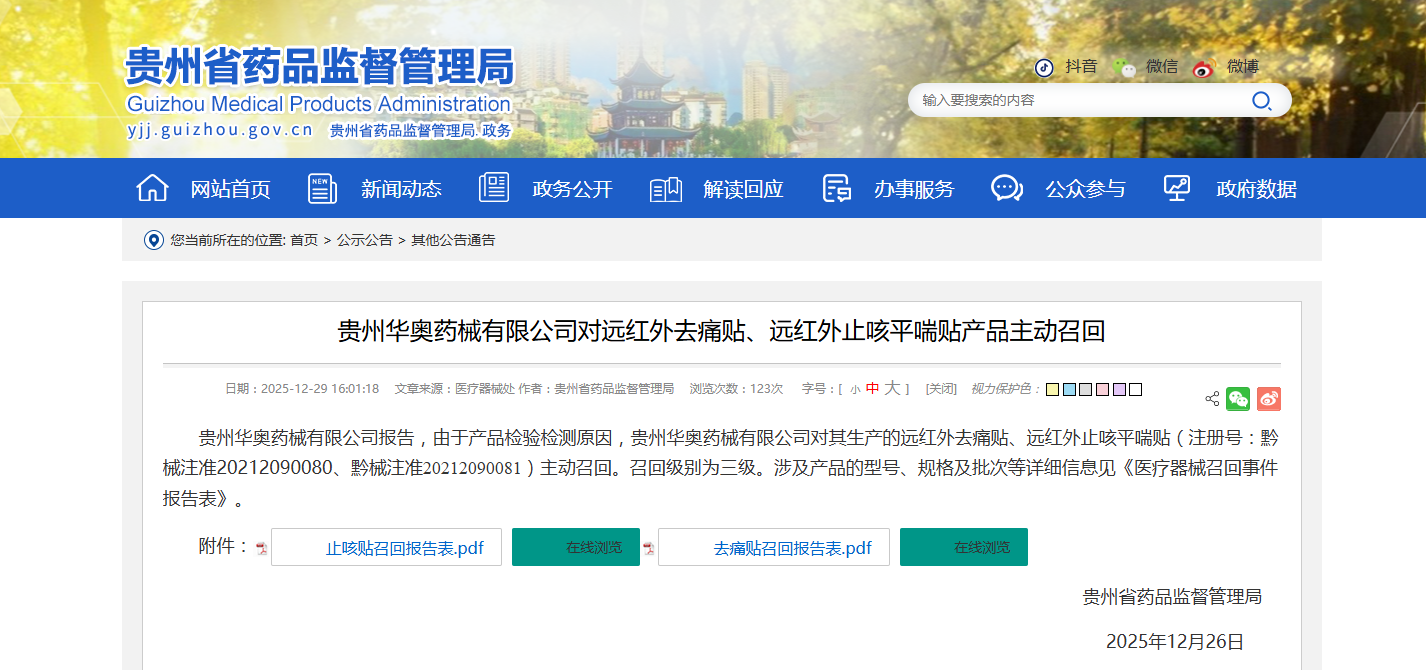Download 止咳贴召回报告表.pdf attachment
Screen dimensions: 1426x670
404,548
